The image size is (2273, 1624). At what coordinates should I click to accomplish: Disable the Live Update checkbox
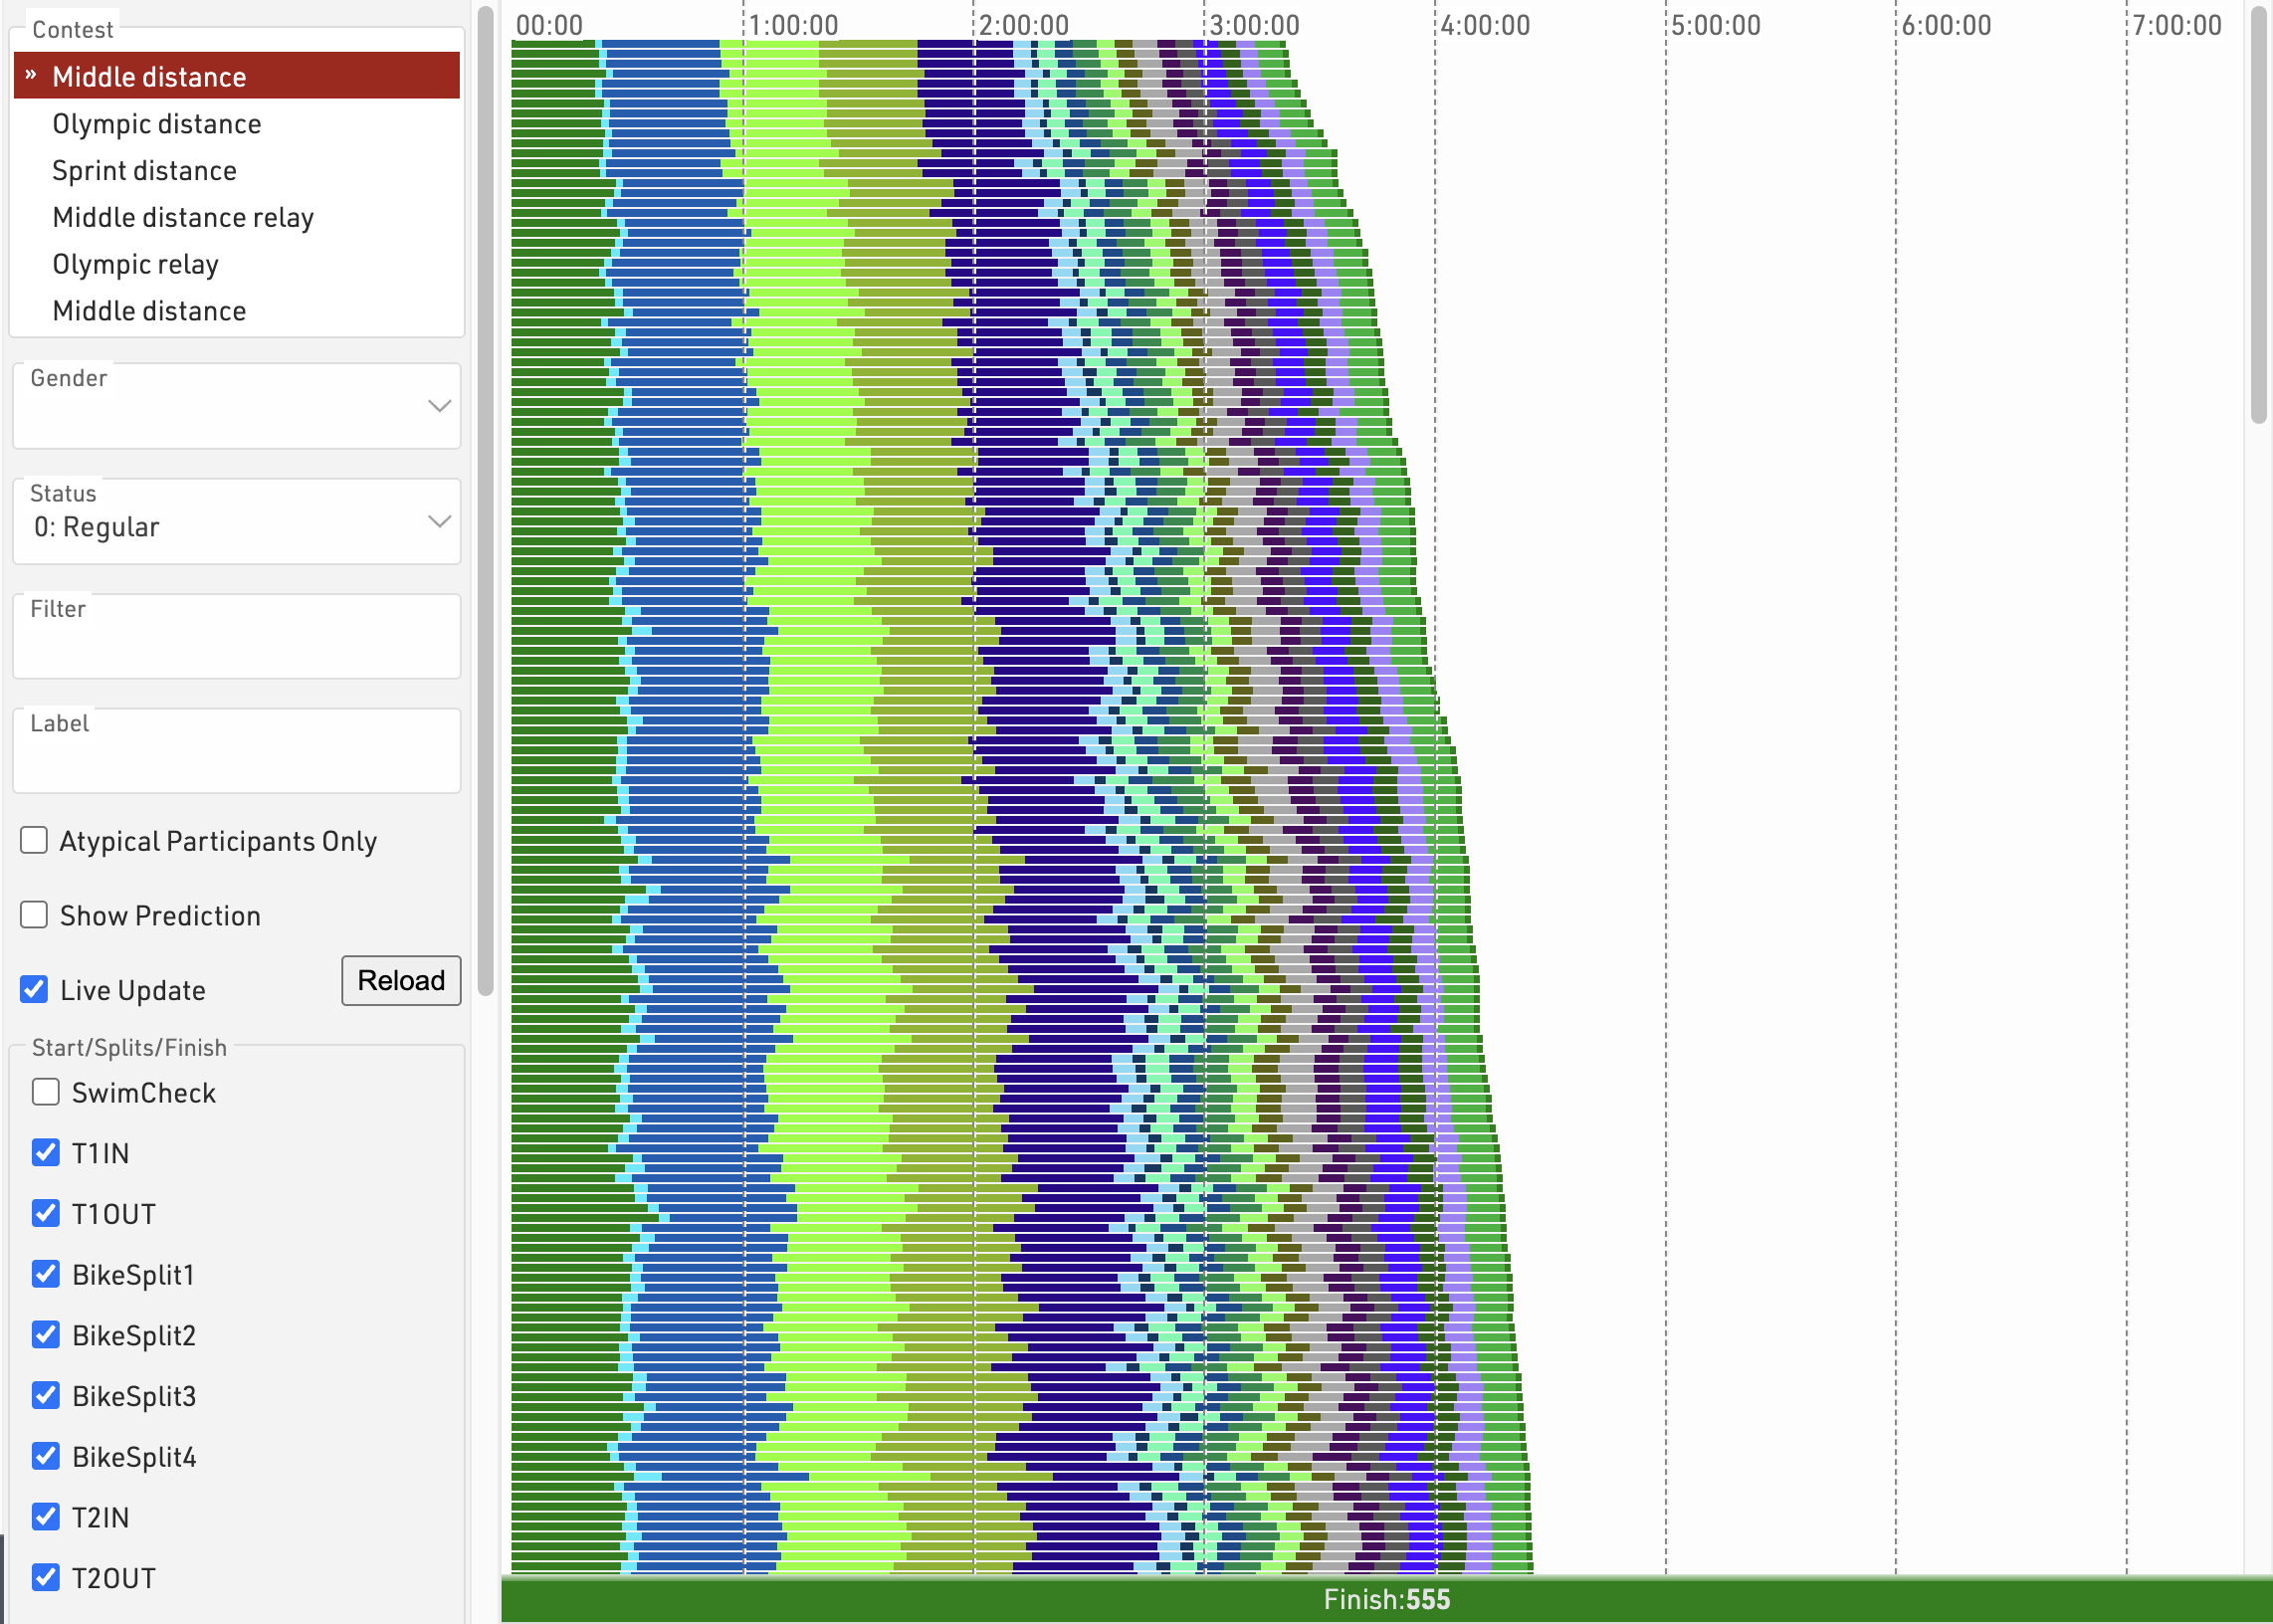(35, 989)
